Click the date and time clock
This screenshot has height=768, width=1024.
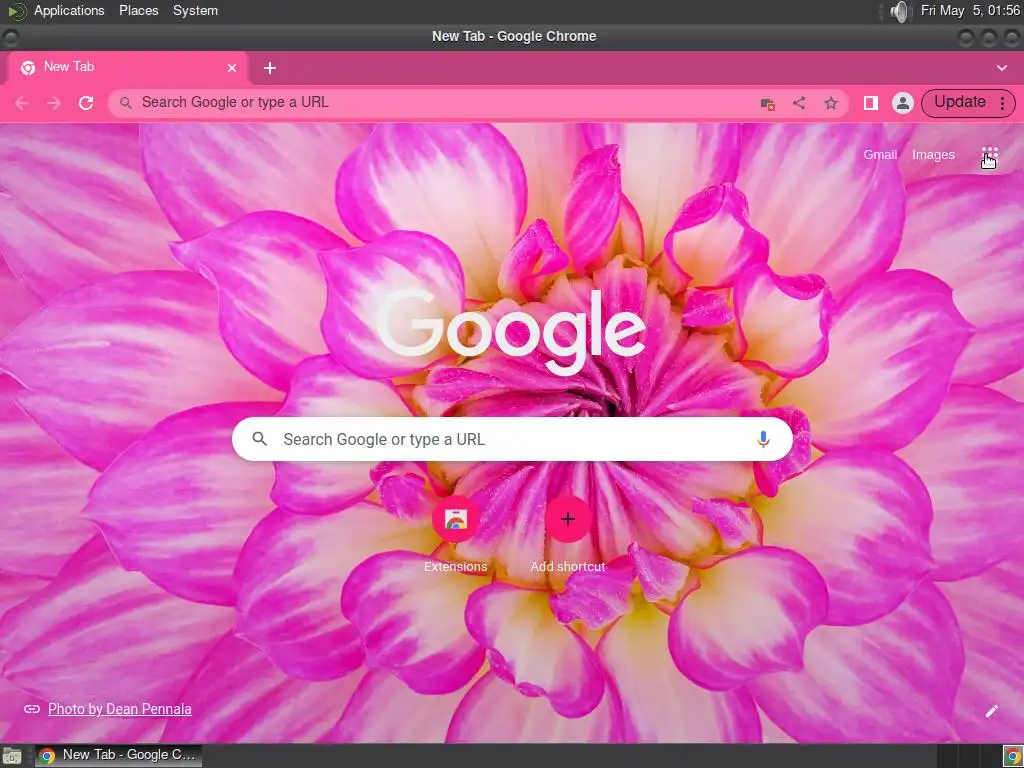970,10
